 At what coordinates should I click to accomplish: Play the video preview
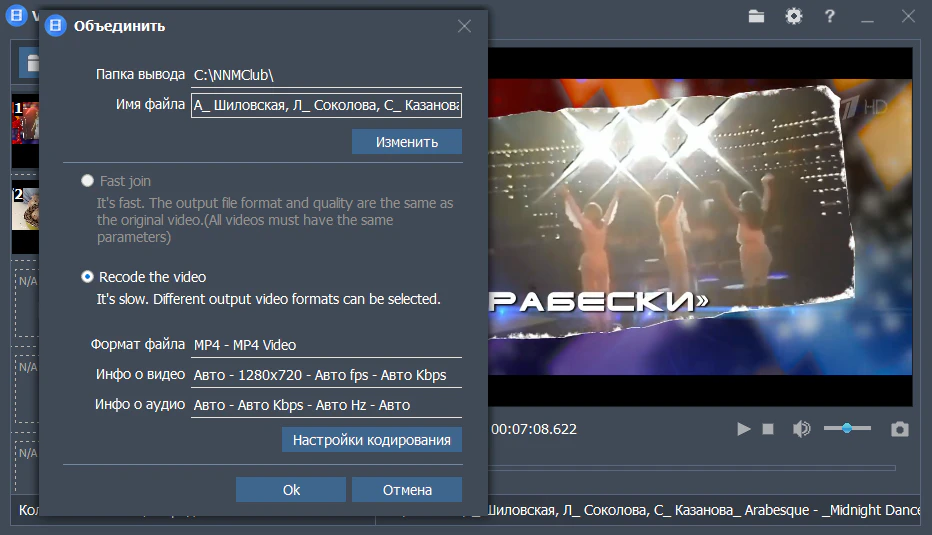(x=743, y=429)
